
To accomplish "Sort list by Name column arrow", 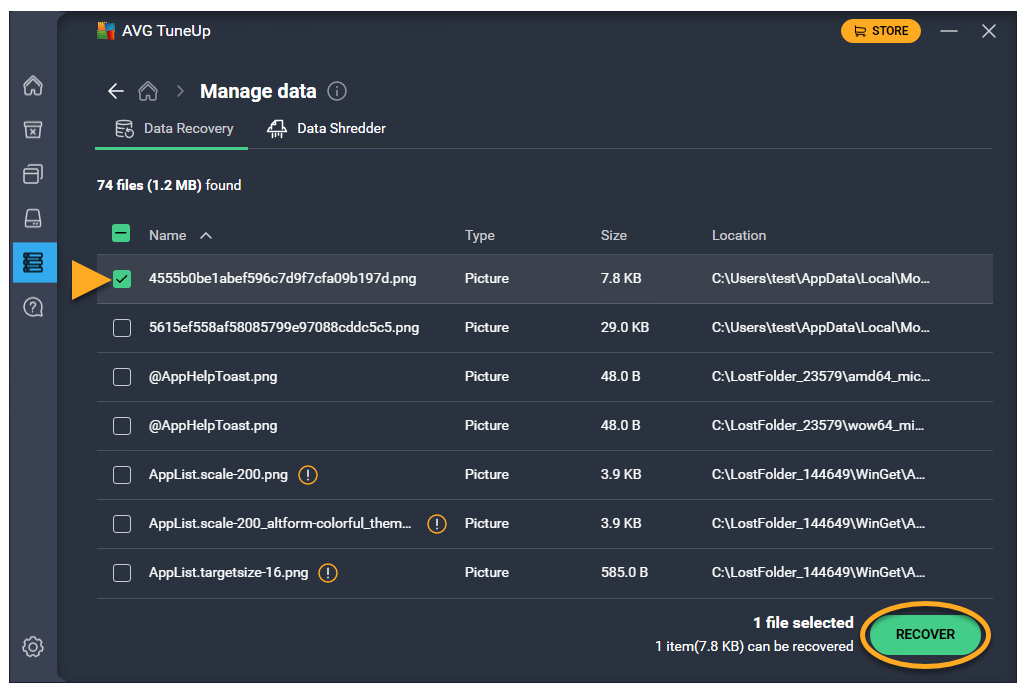I will point(206,236).
